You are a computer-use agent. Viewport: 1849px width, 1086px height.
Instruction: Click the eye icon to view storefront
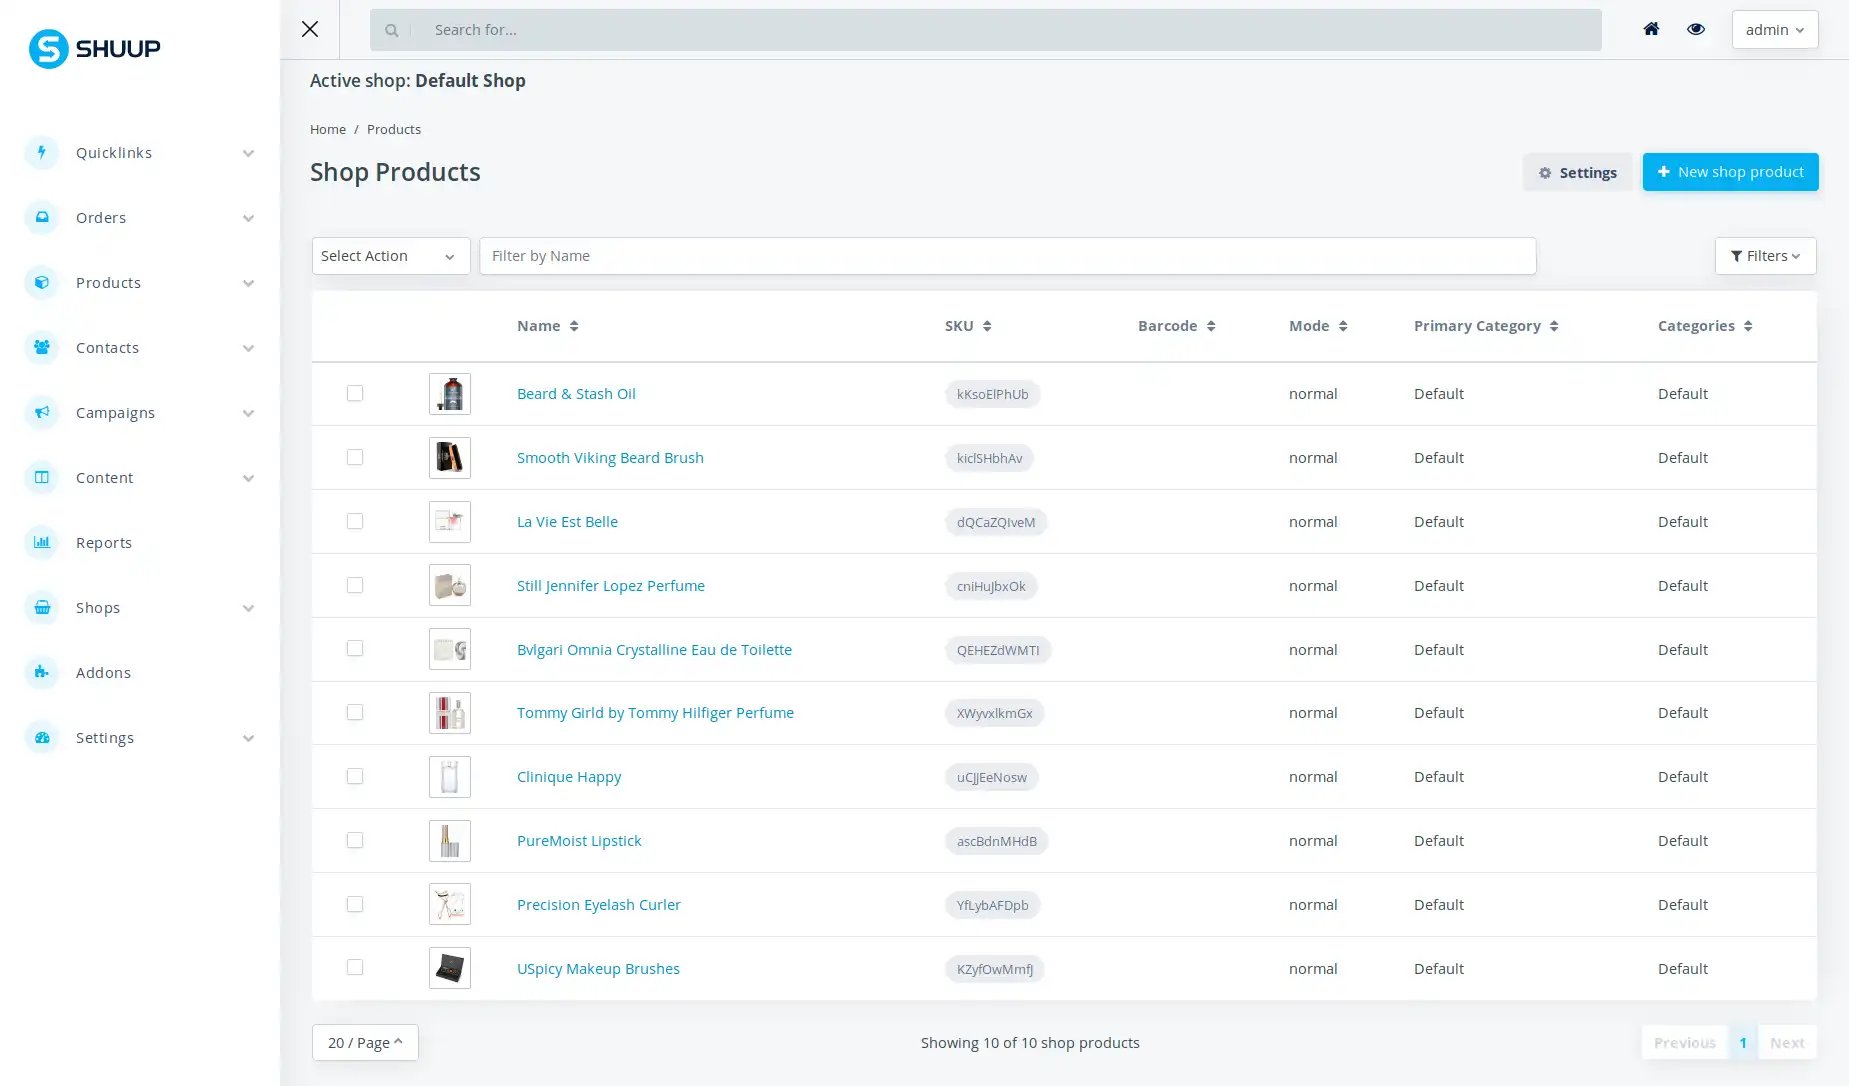[x=1696, y=29]
